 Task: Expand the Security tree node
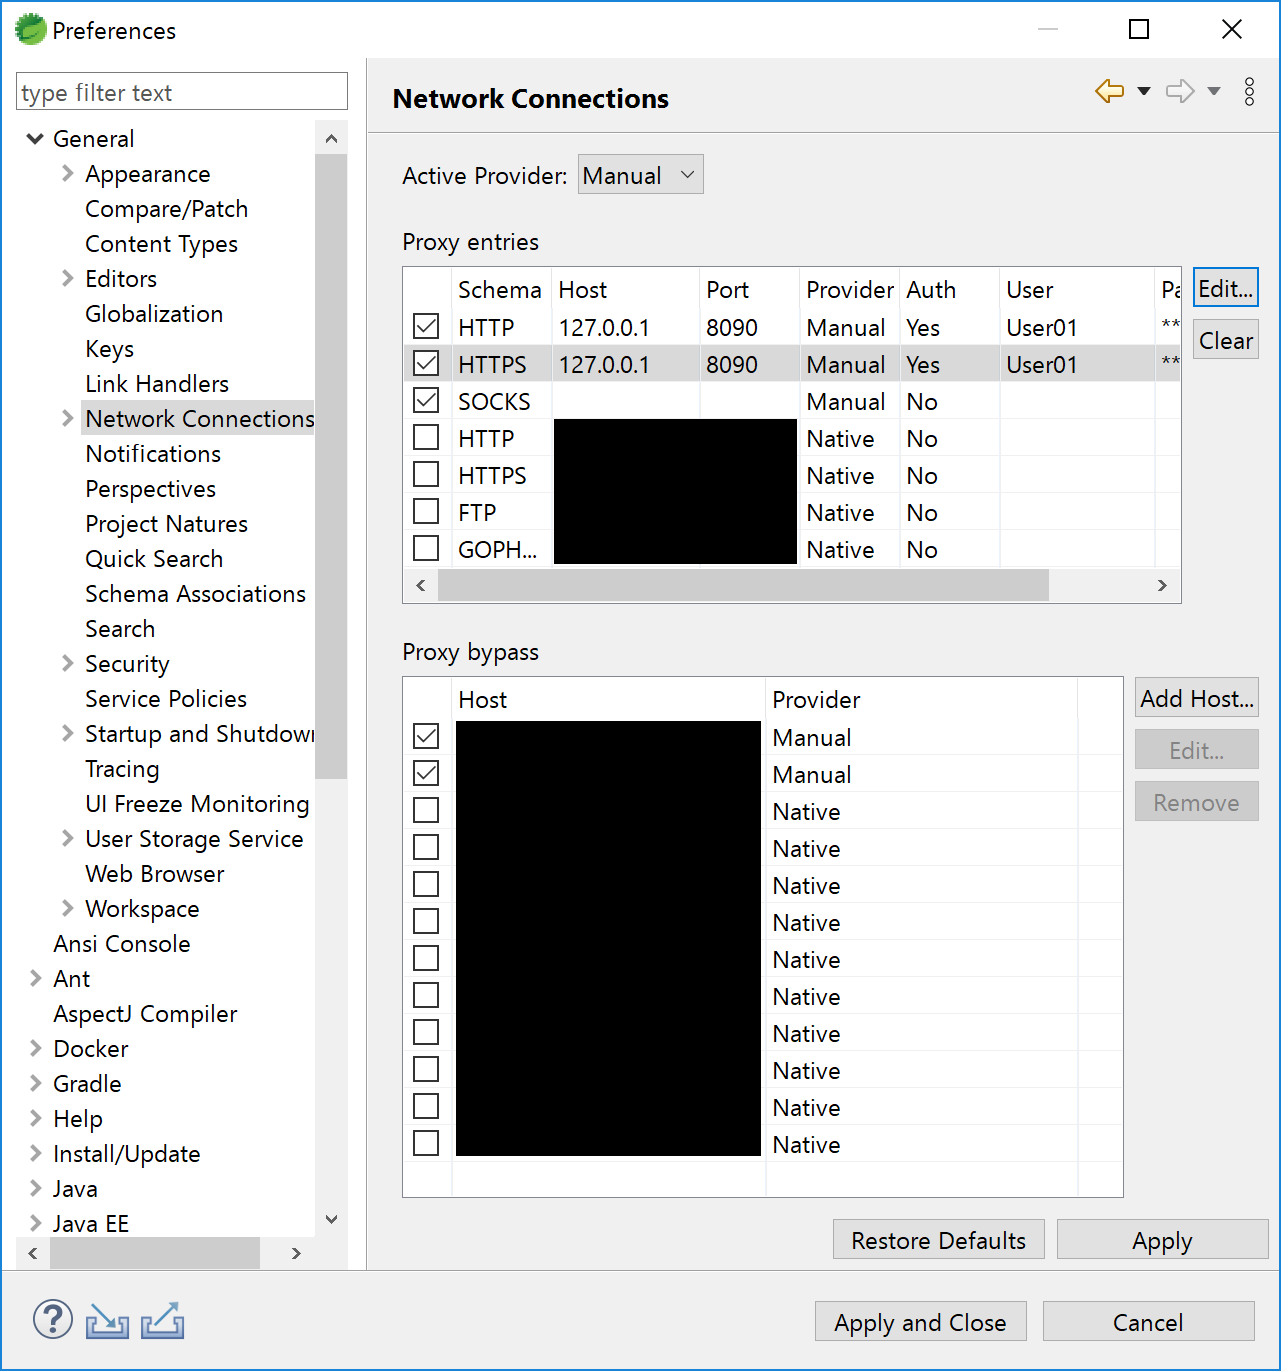pyautogui.click(x=67, y=664)
